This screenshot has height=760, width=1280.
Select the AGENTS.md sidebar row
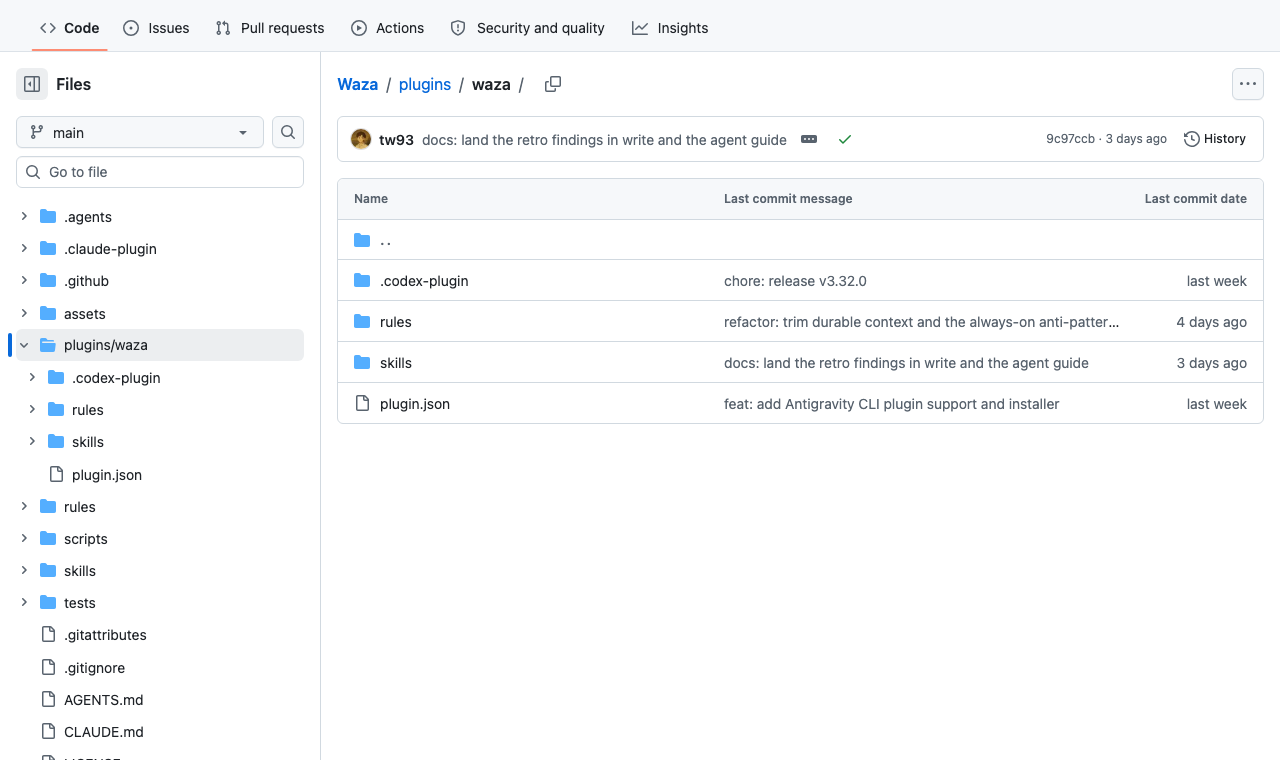[x=160, y=700]
